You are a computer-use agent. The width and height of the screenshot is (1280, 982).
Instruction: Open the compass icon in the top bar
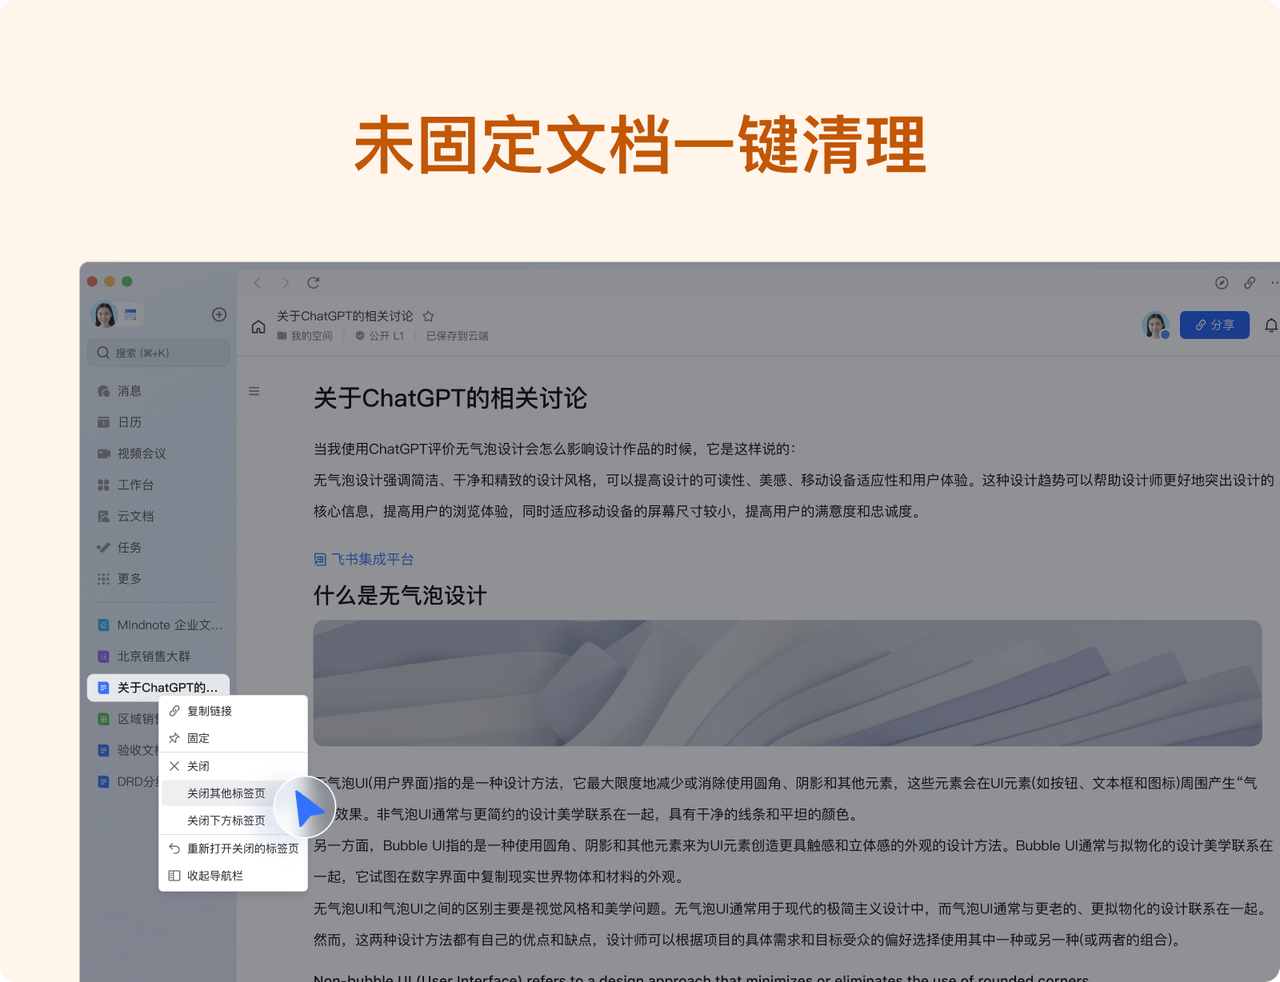tap(1221, 283)
